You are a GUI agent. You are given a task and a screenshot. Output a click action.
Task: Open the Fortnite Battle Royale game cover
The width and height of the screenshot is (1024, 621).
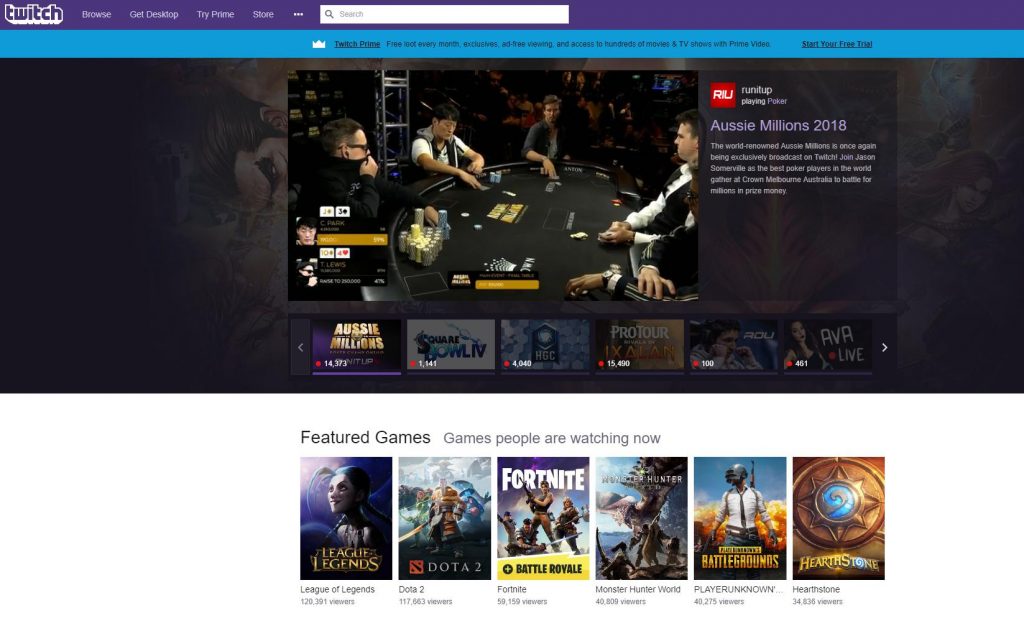click(543, 518)
